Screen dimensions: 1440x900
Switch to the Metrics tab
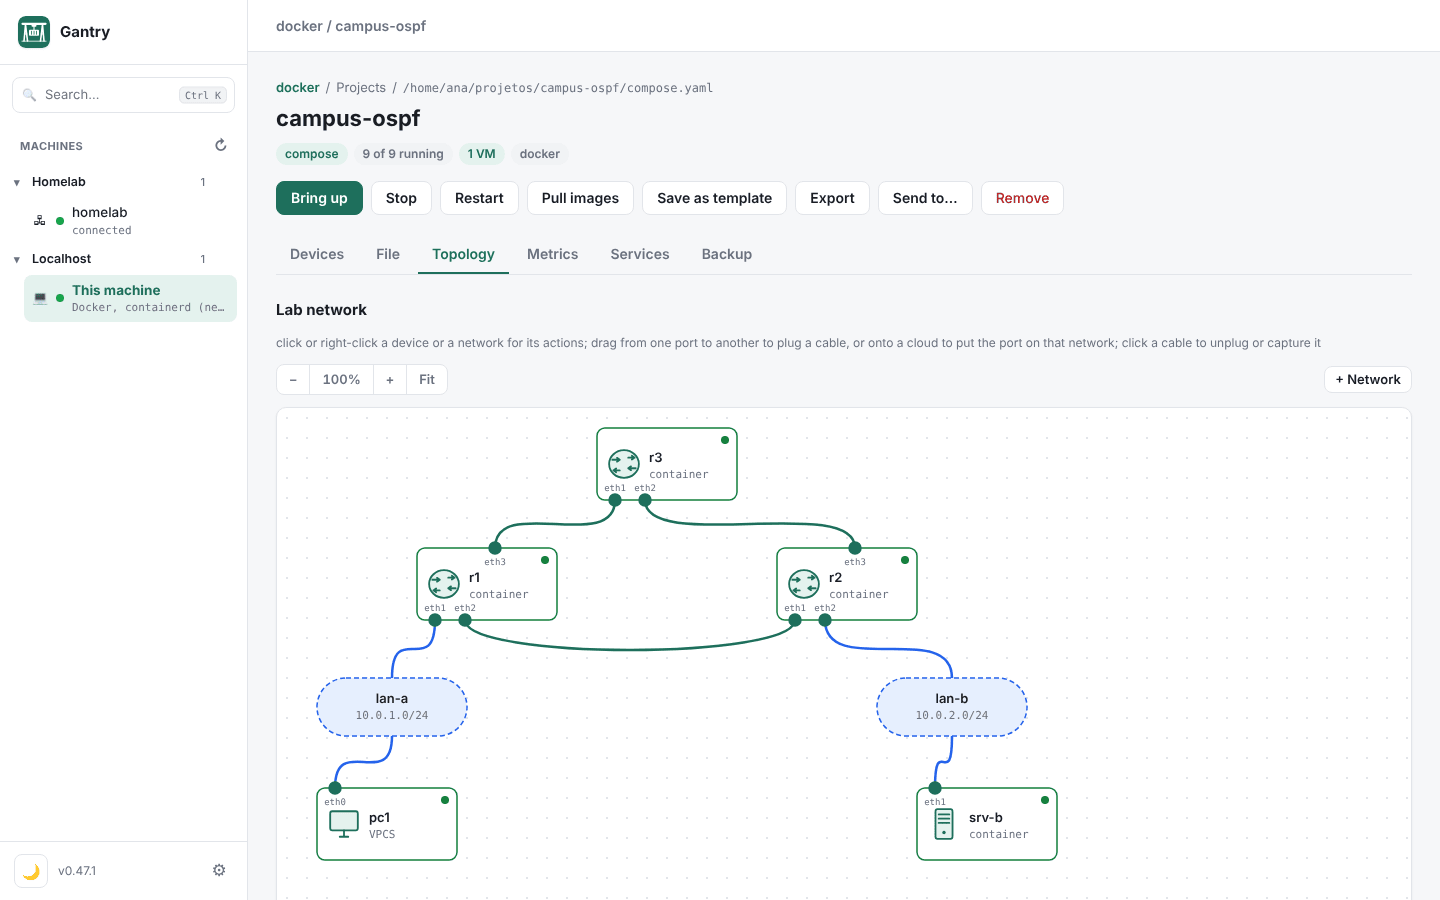553,254
